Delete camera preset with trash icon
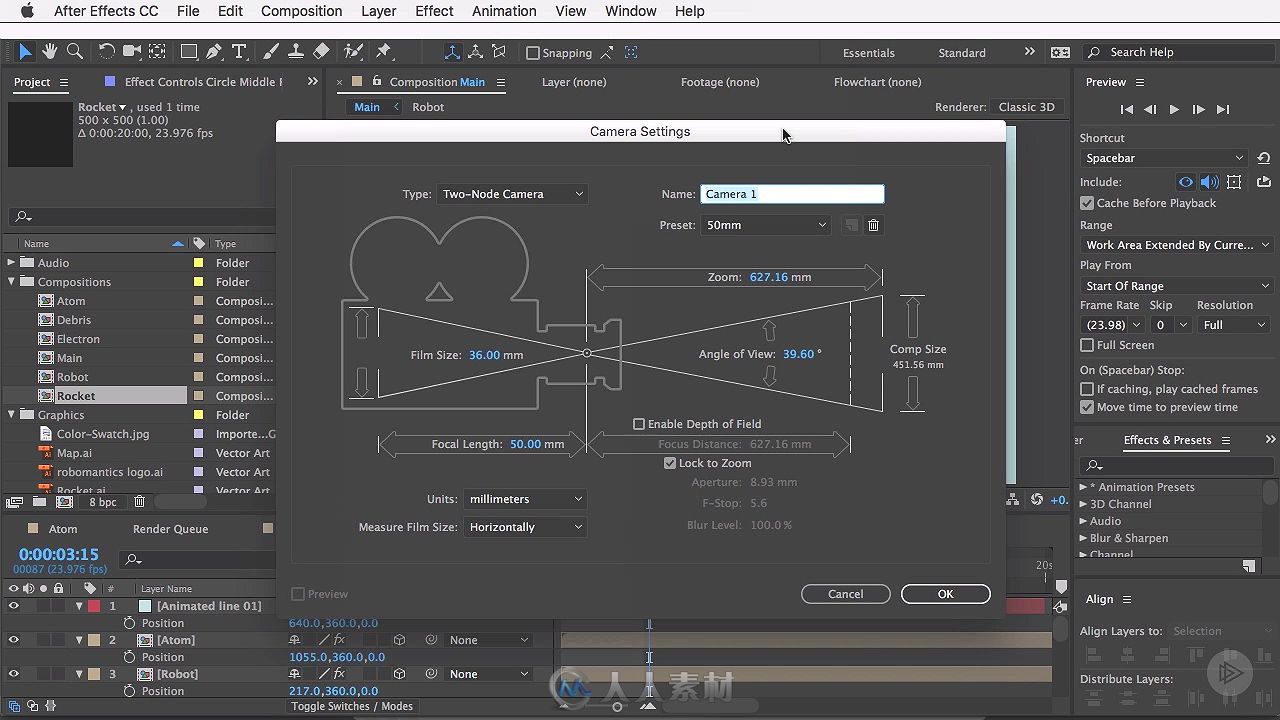Image resolution: width=1280 pixels, height=720 pixels. point(873,225)
